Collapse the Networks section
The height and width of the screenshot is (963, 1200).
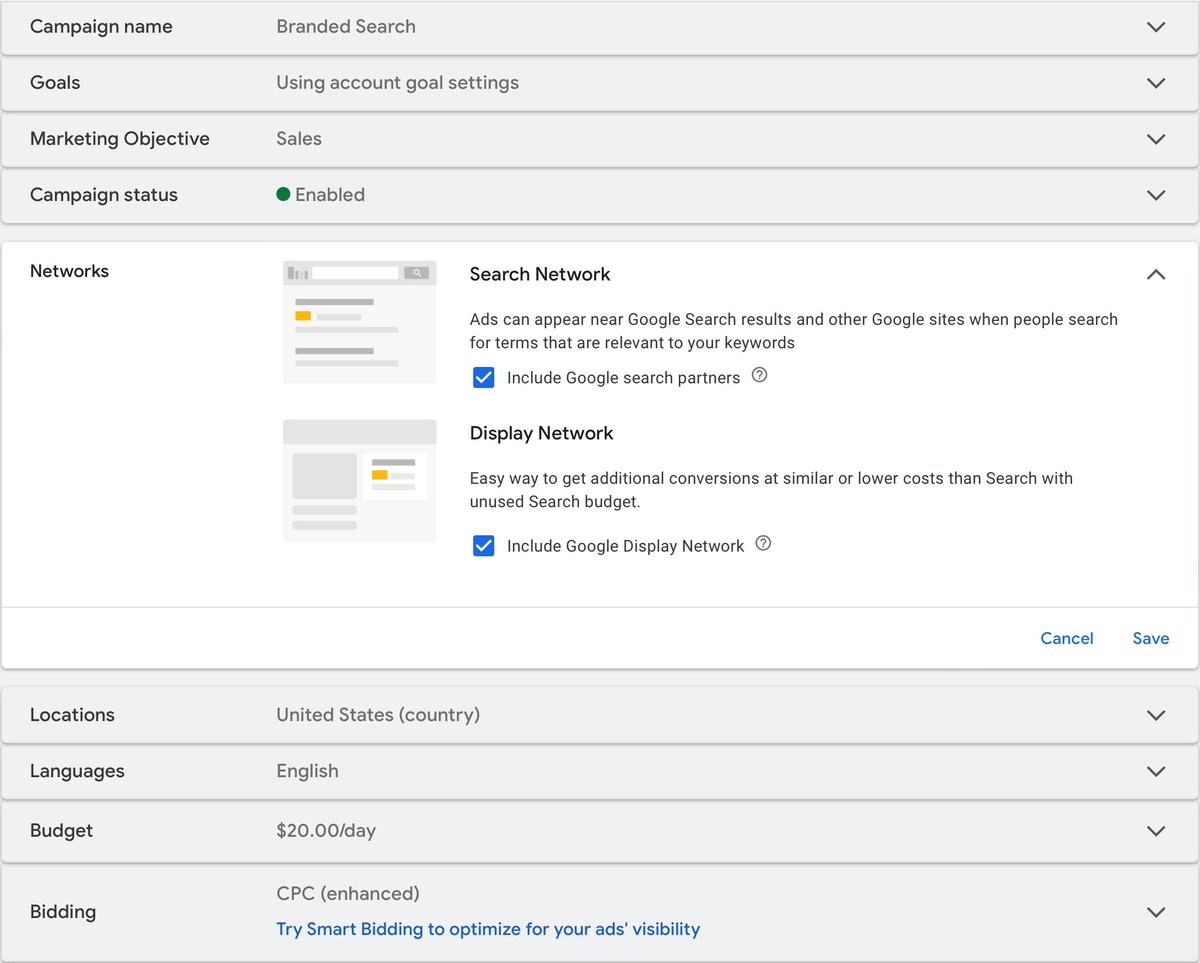pos(1155,274)
